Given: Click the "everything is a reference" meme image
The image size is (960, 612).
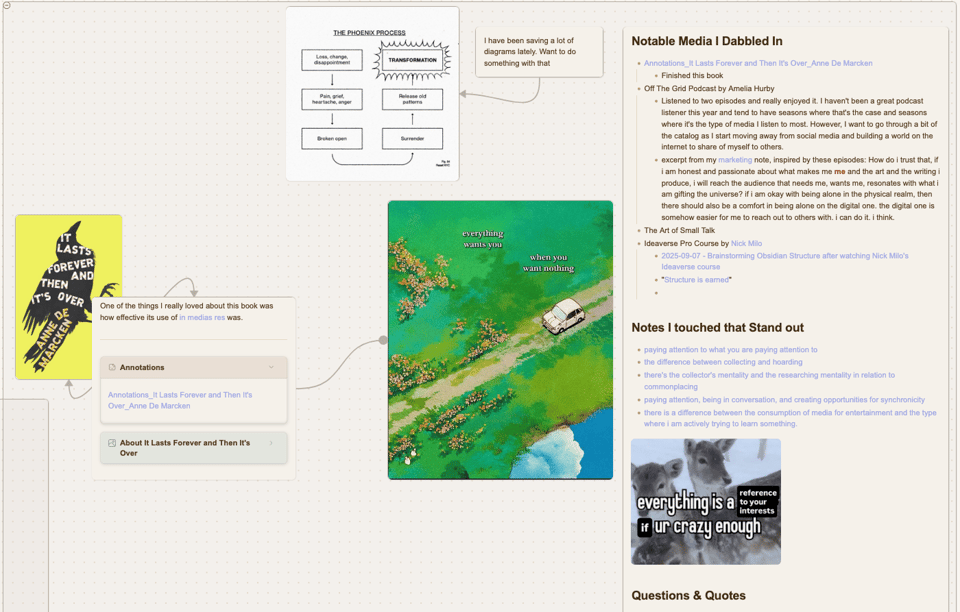Looking at the screenshot, I should tap(705, 500).
